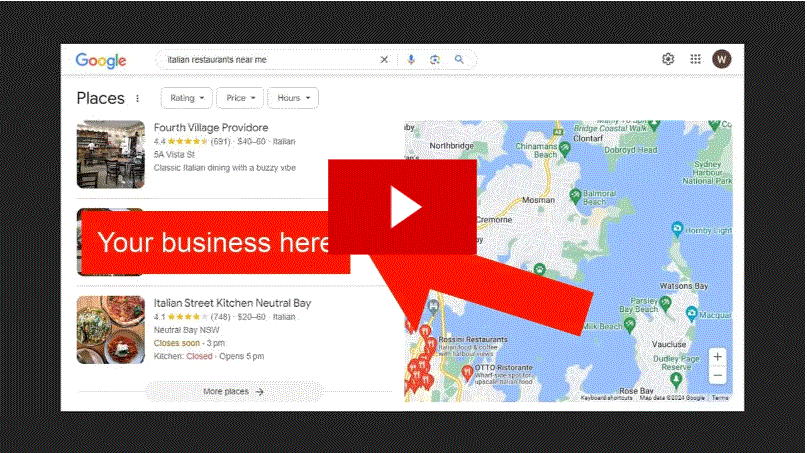Click the Northbridge label on the map

click(451, 146)
